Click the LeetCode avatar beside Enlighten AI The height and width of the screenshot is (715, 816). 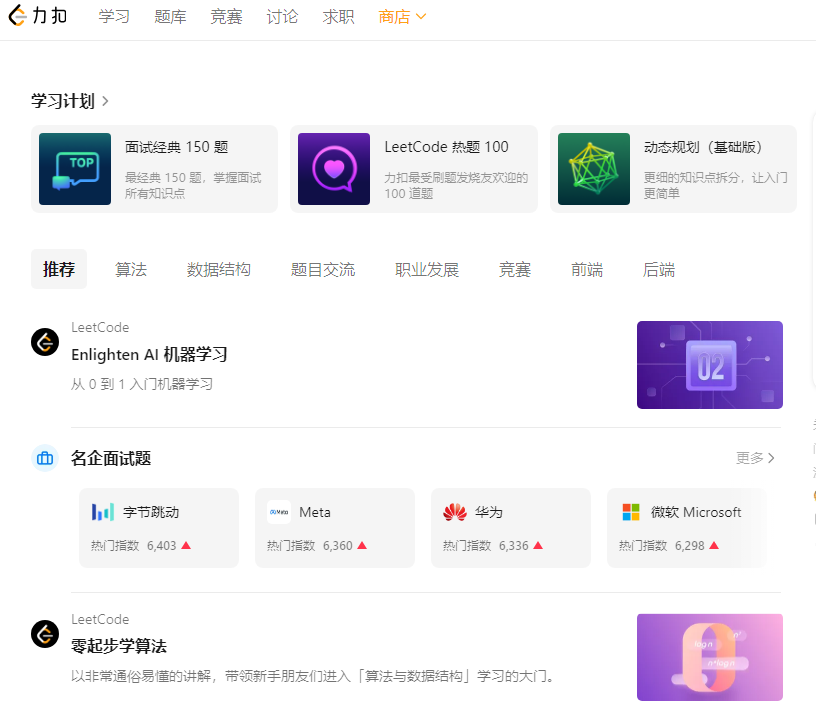click(x=45, y=342)
